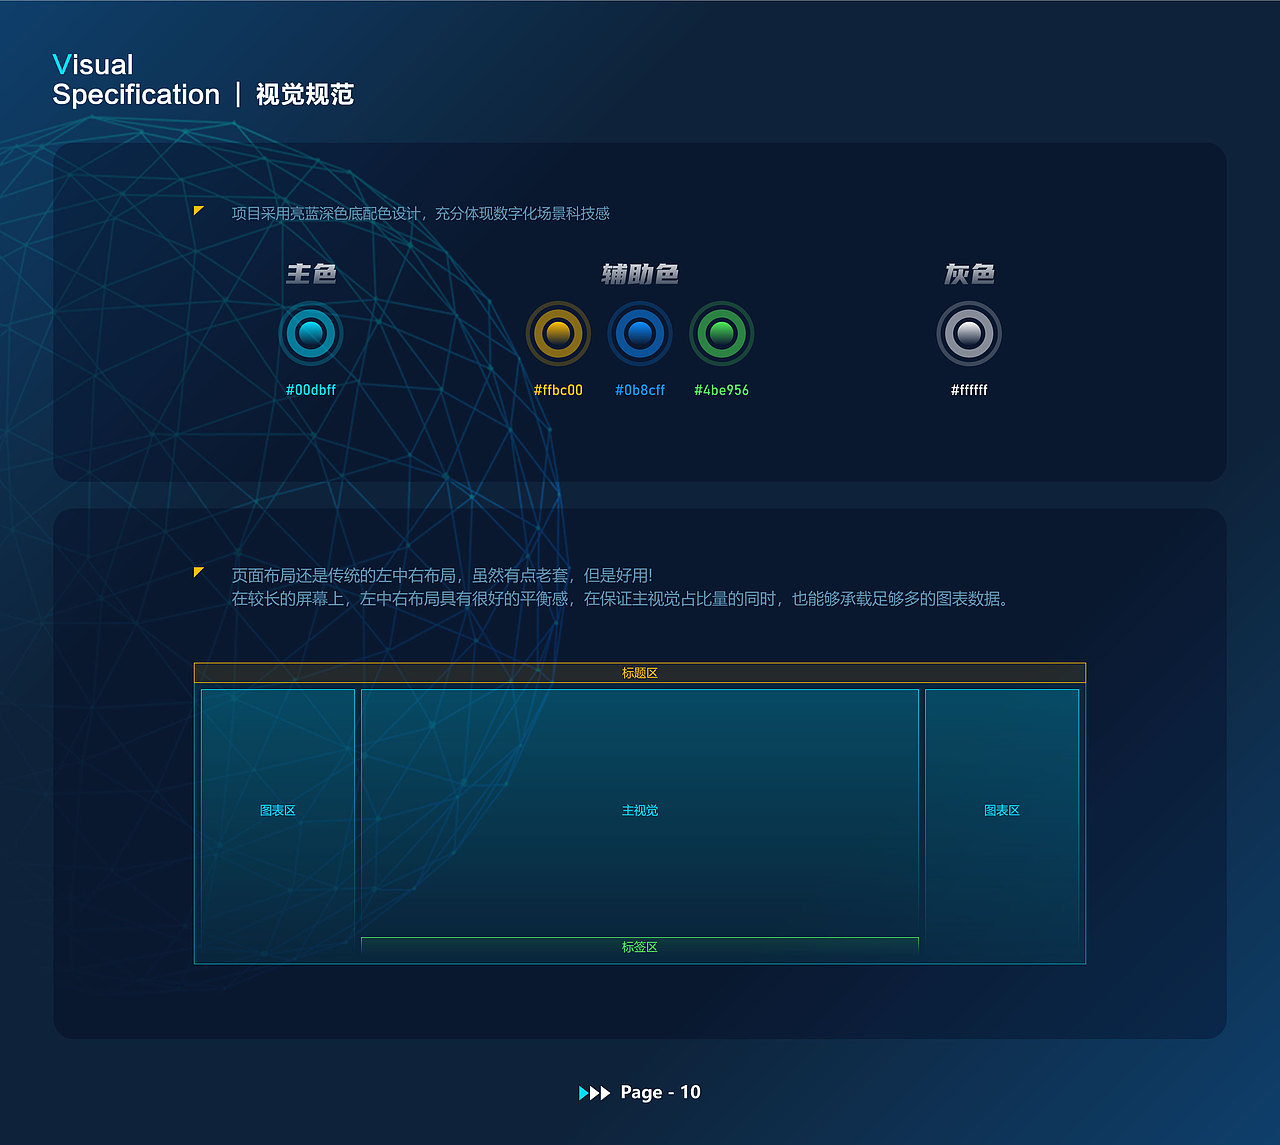Click the Visual Specification title text
This screenshot has width=1280, height=1145.
click(x=136, y=80)
